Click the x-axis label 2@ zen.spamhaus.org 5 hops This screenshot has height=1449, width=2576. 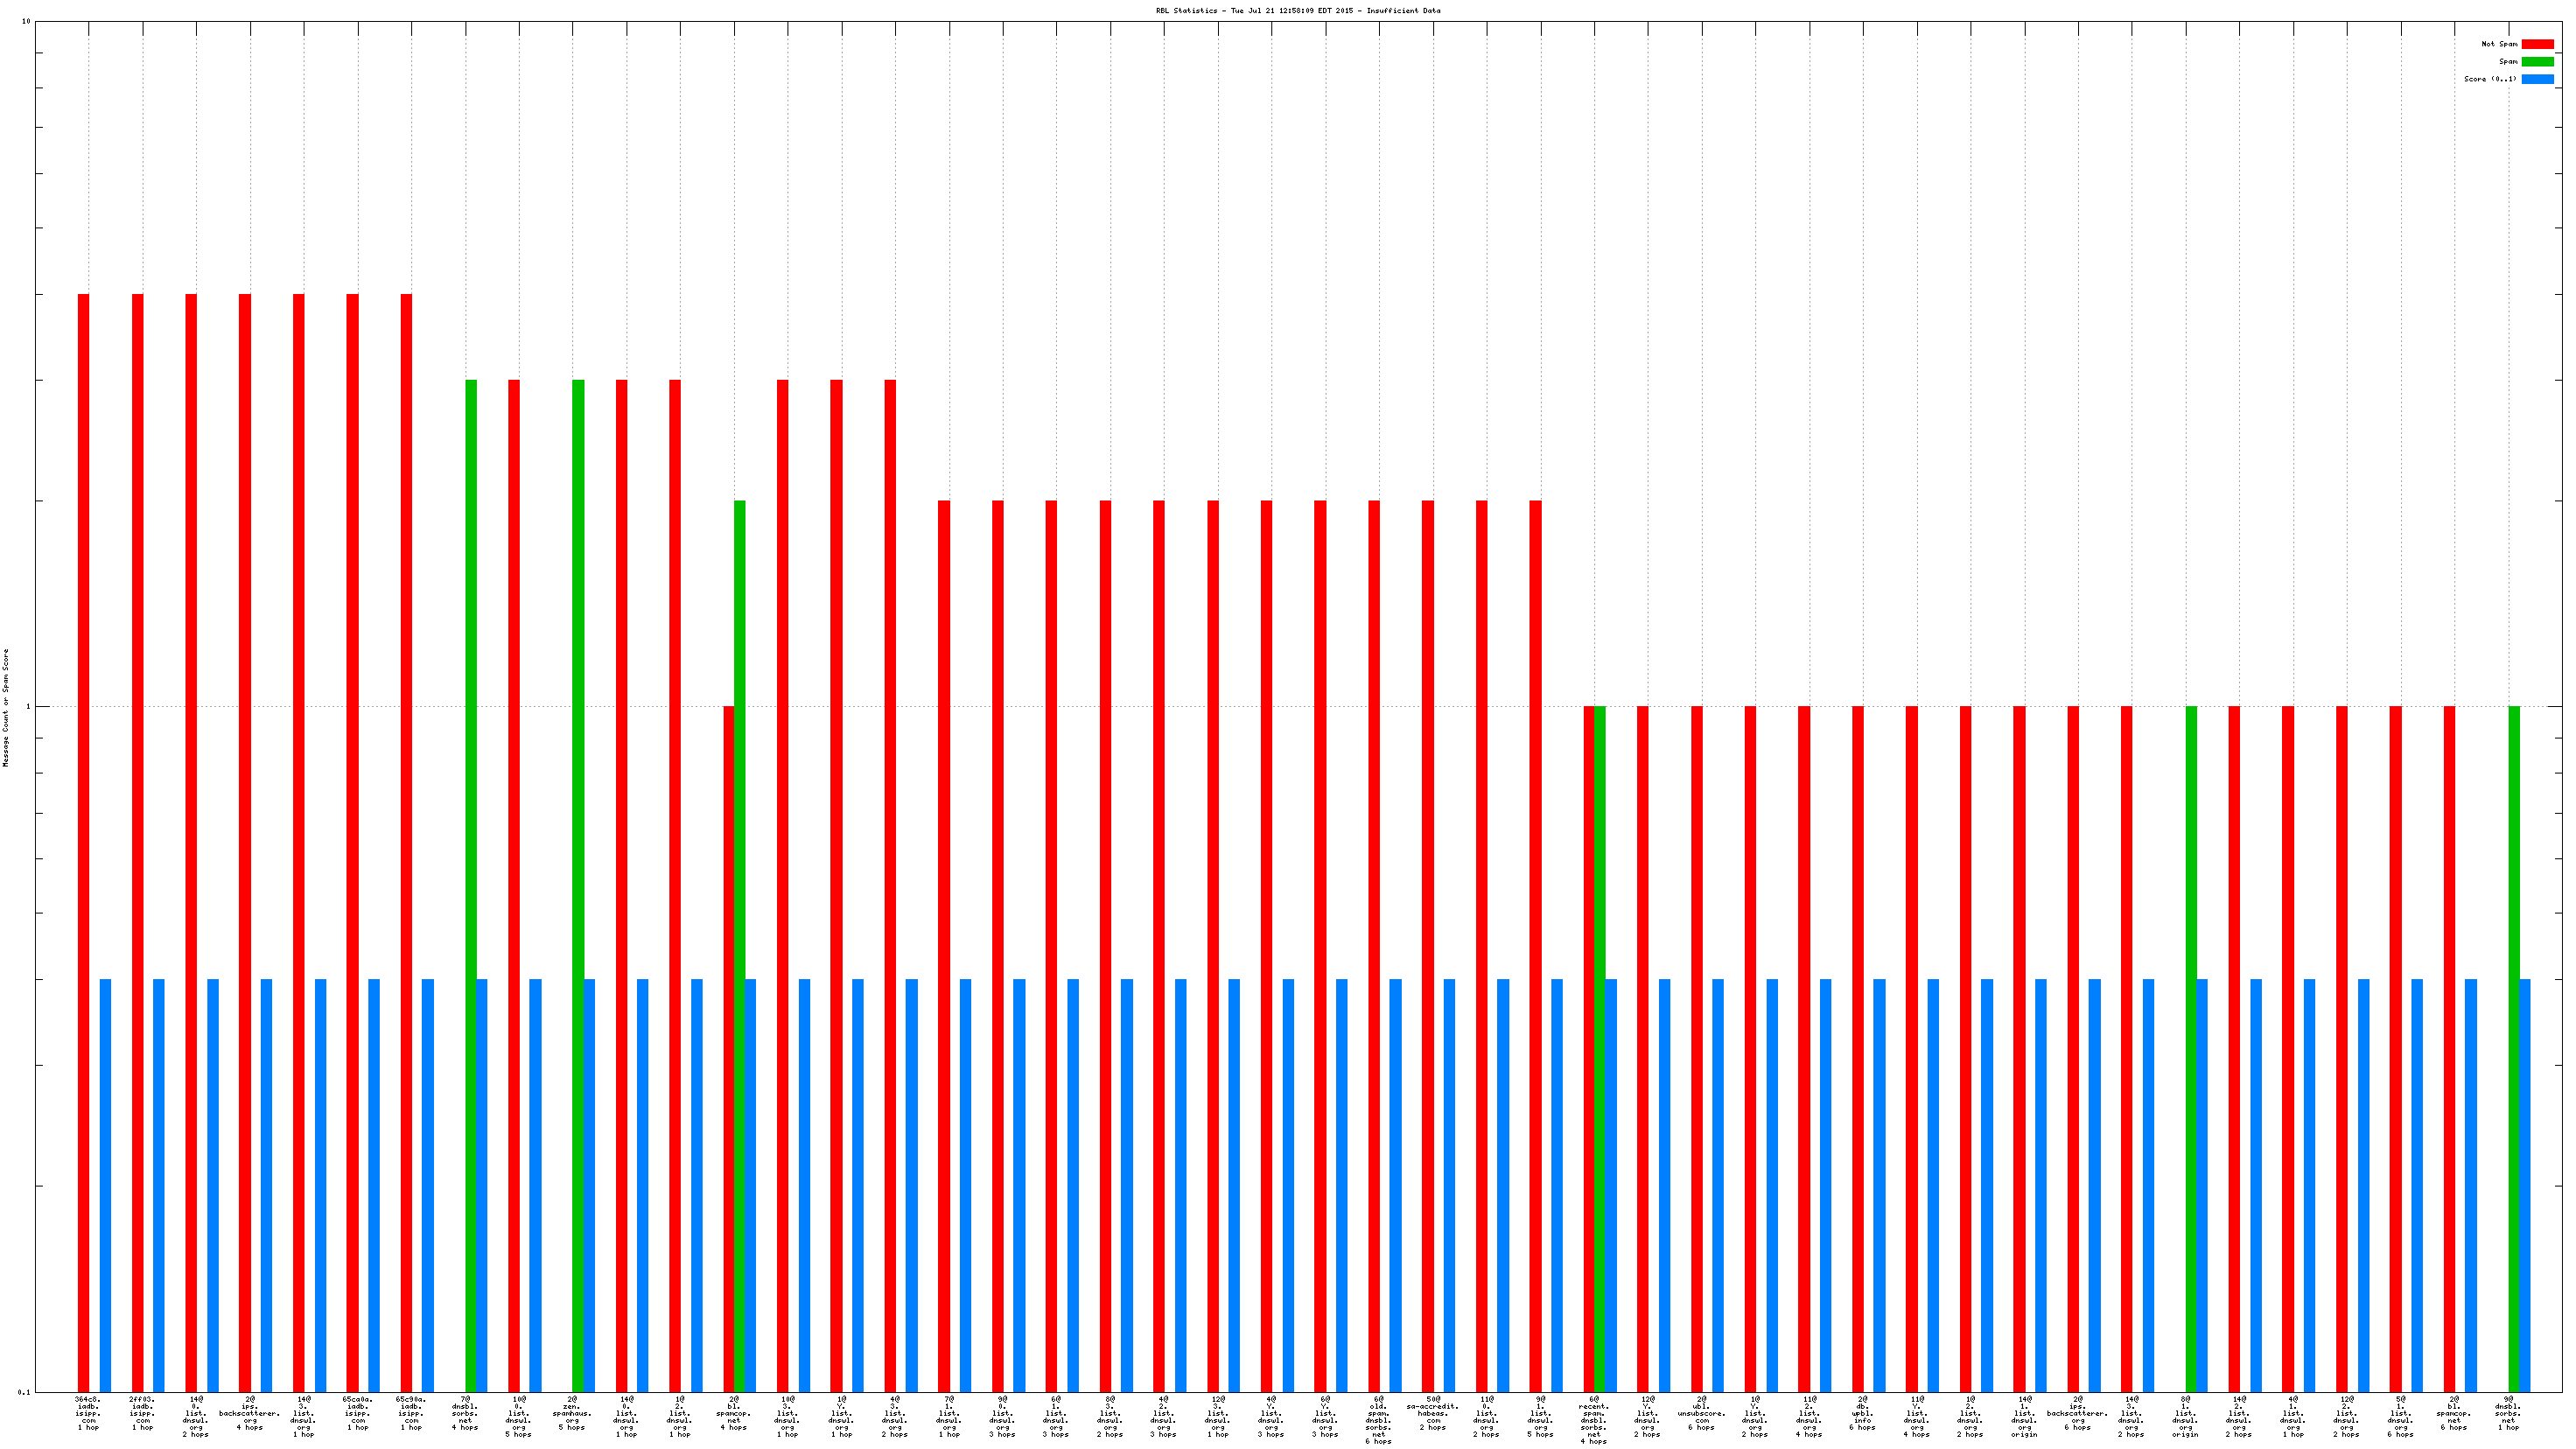point(572,1412)
